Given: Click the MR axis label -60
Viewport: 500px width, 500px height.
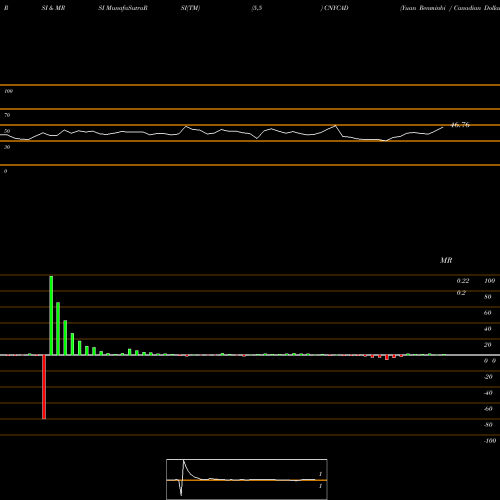Looking at the screenshot, I should [x=488, y=409].
